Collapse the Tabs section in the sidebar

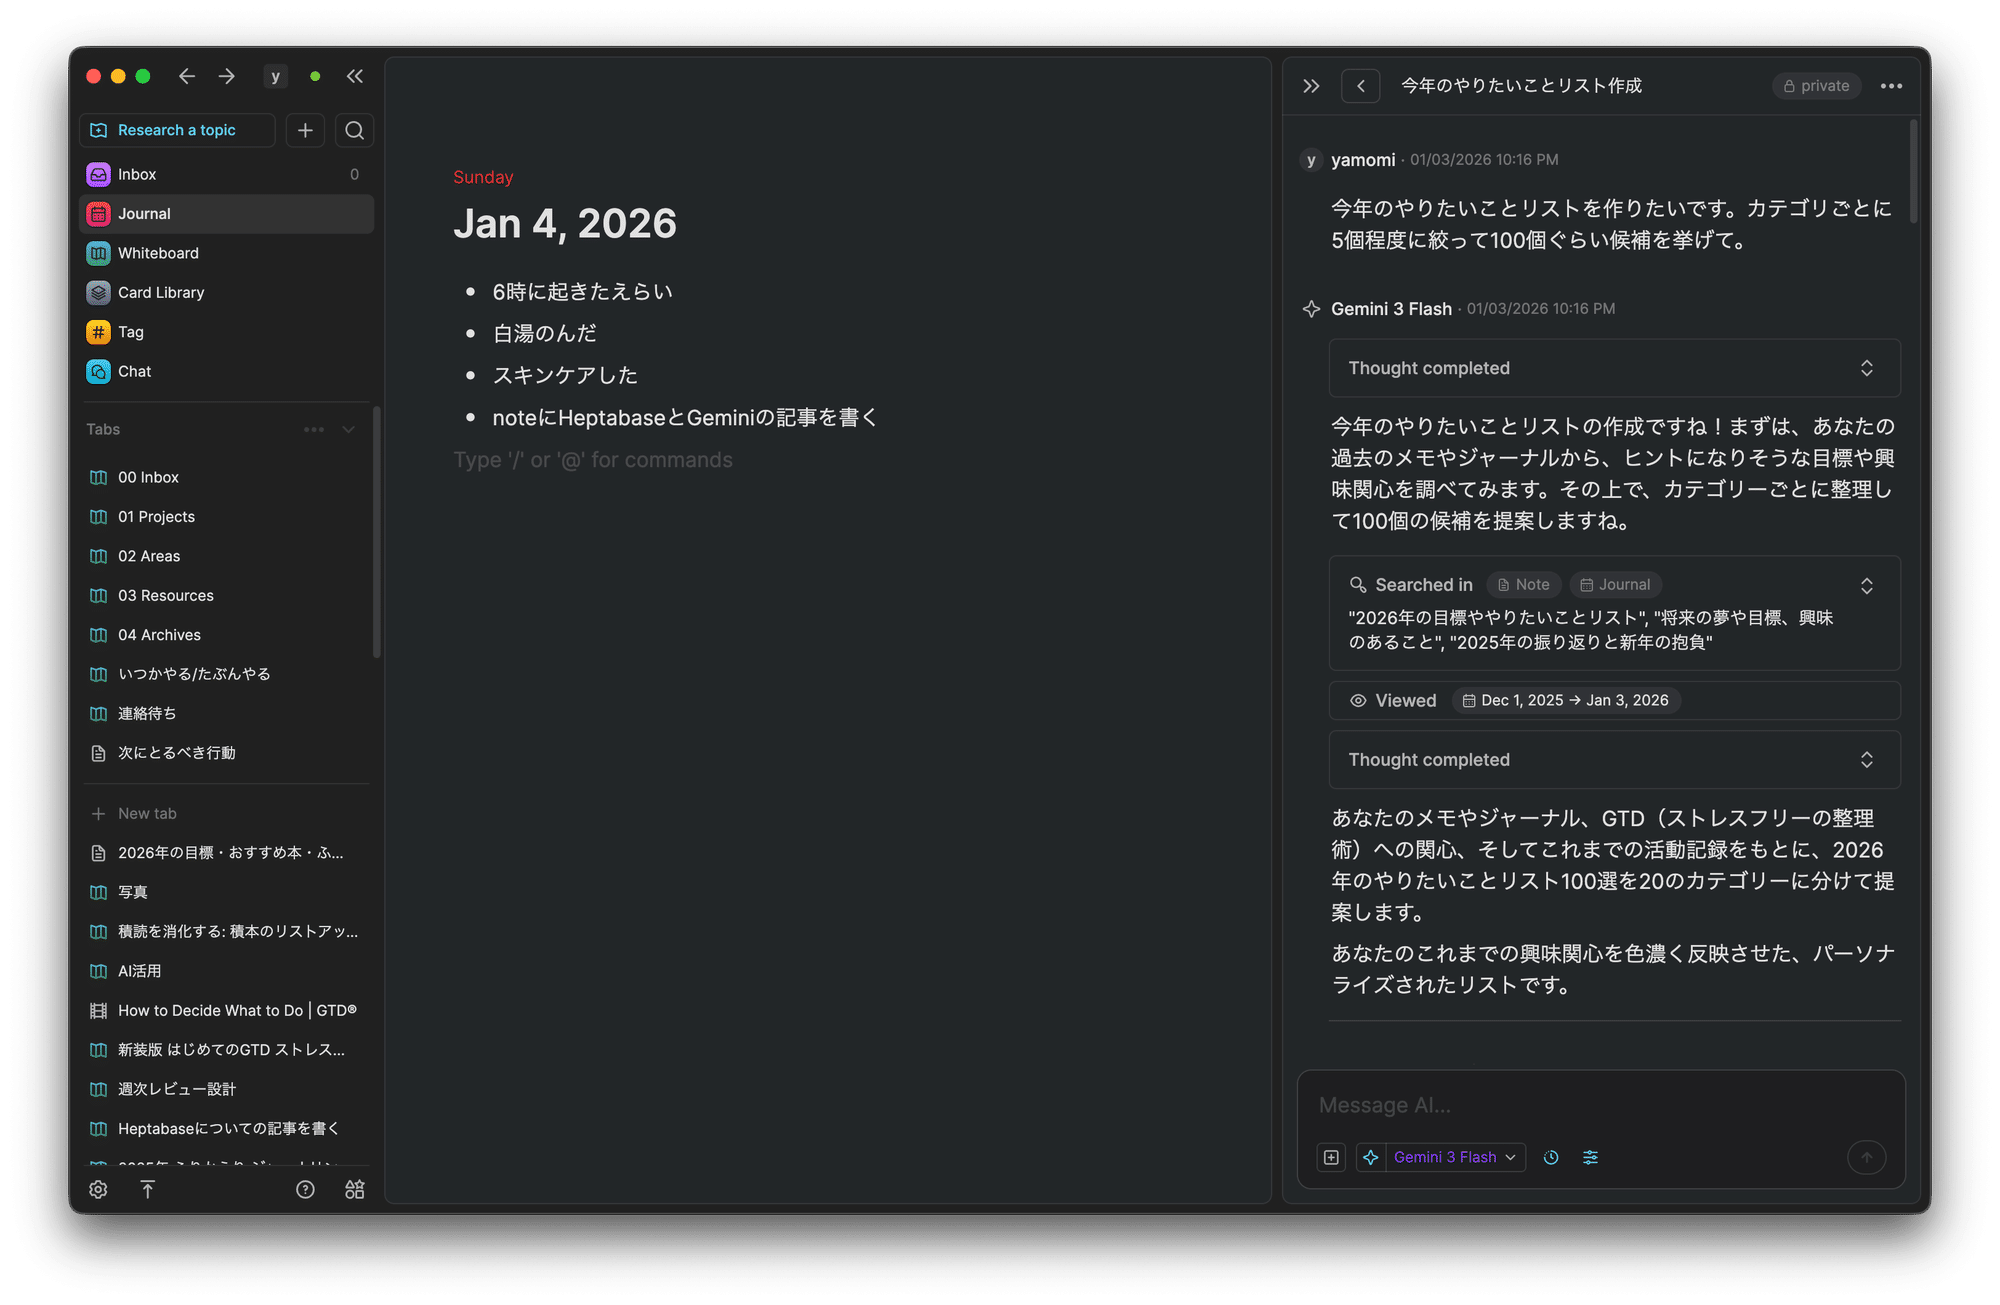pyautogui.click(x=347, y=429)
